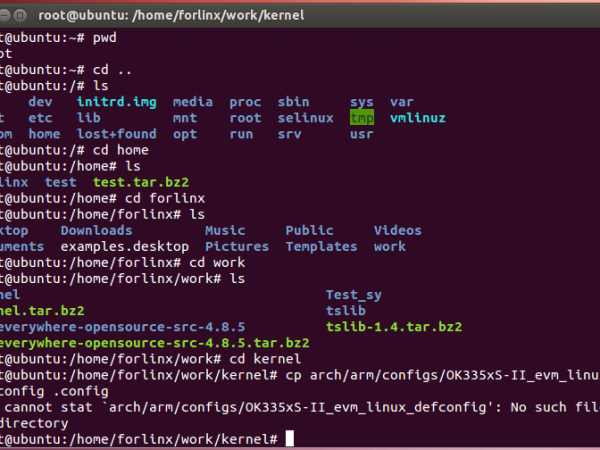Click the everywhere-opensource-src-4.8.5.tar.bz2 archive name
The height and width of the screenshot is (450, 600).
(150, 342)
